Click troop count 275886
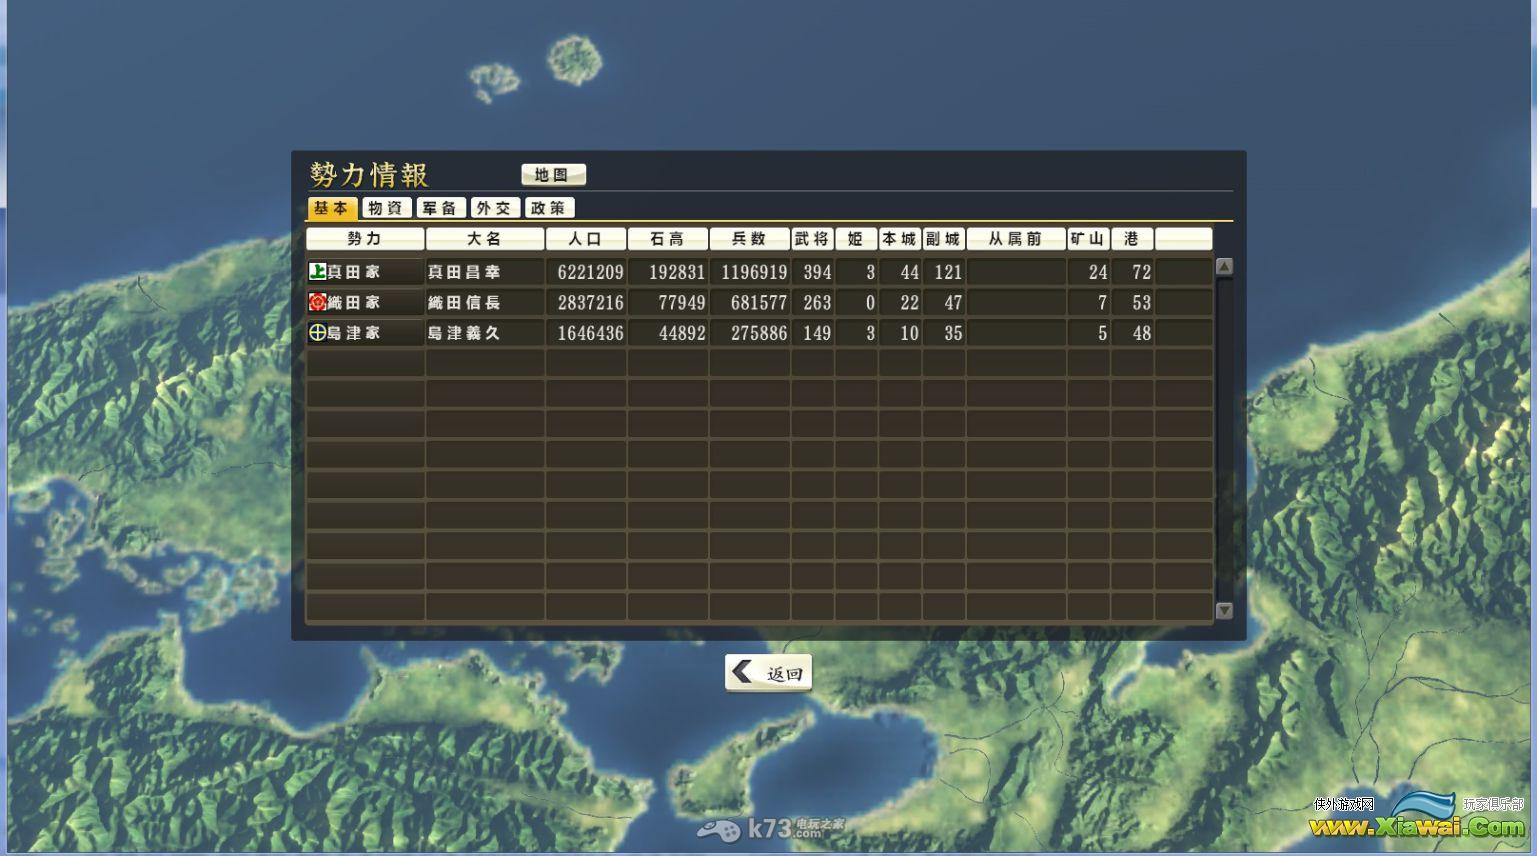1537x856 pixels. point(759,333)
